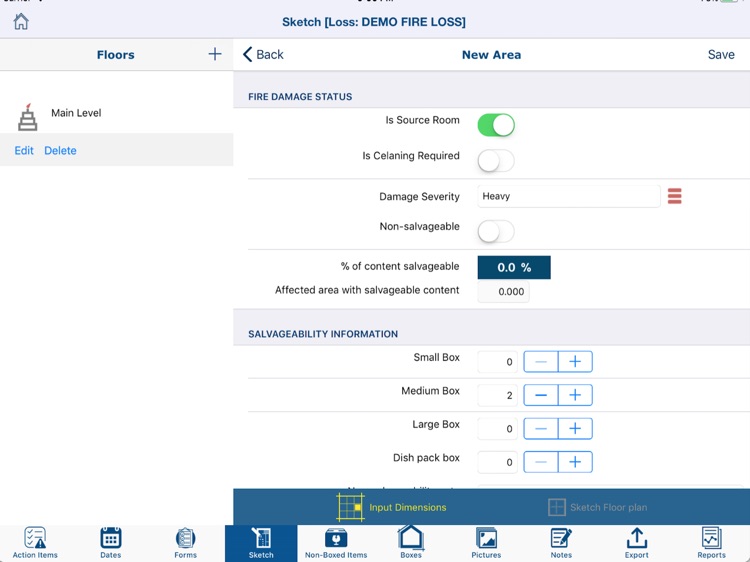The image size is (750, 562).
Task: Open Damage Severity Heavy field
Action: click(569, 196)
